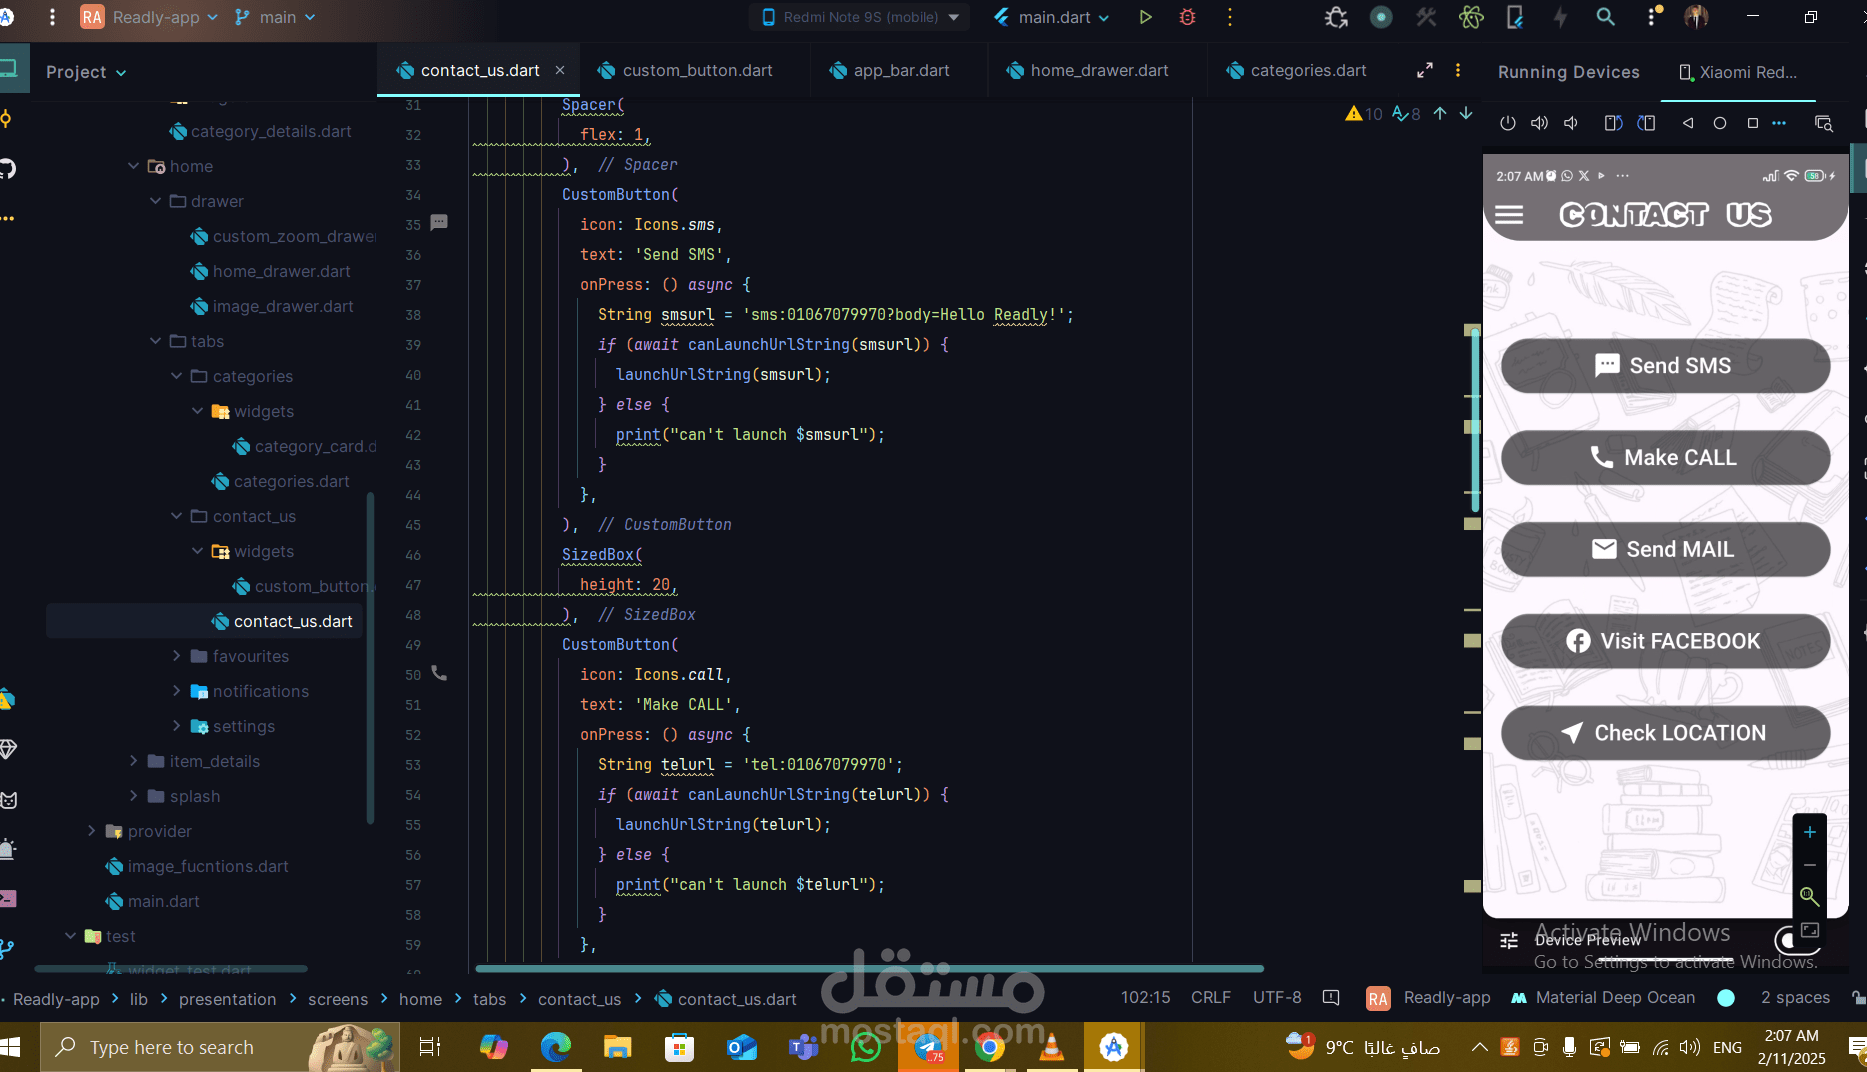Trigger Flutter hot reload lightning icon
The width and height of the screenshot is (1867, 1072).
pos(1560,17)
